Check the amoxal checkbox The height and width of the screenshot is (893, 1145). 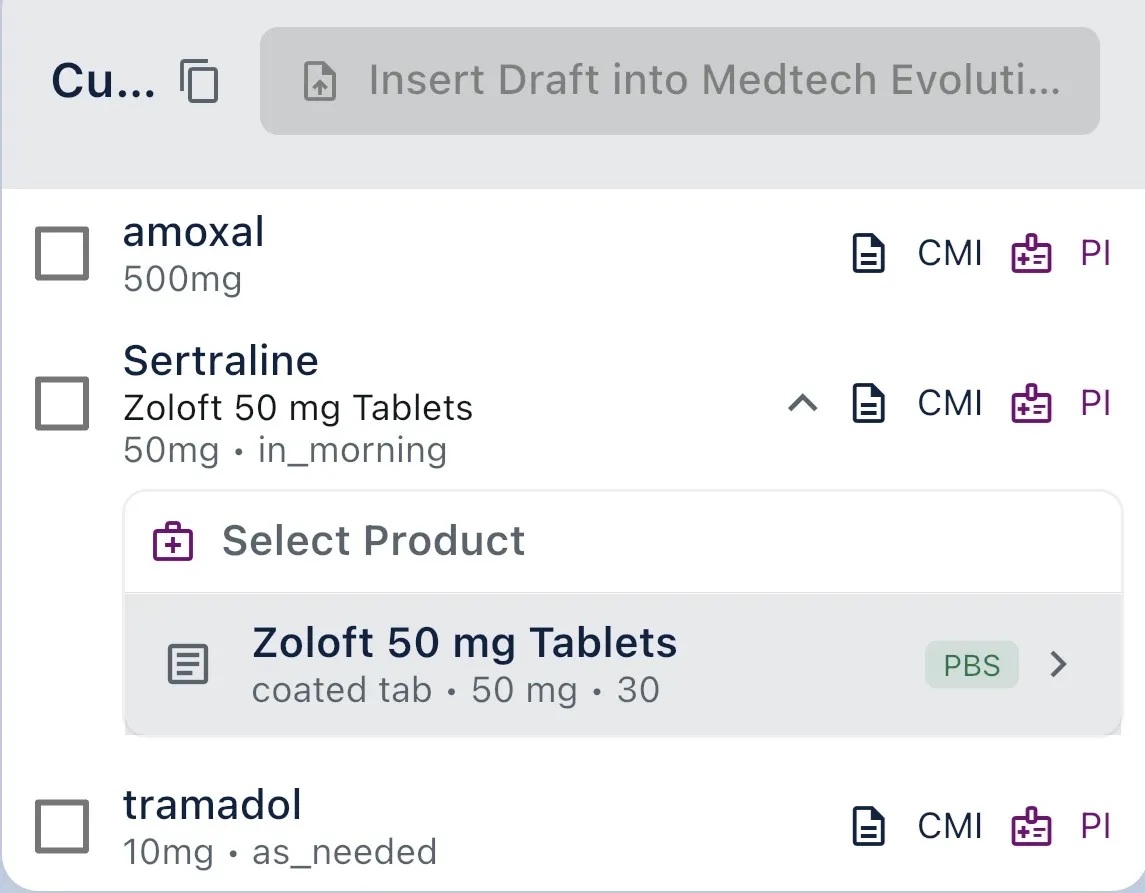61,253
